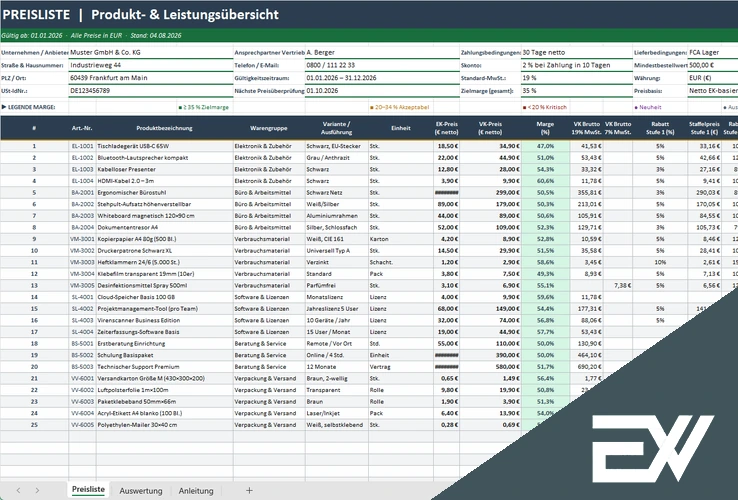Select 7,38 € in VK Brutto 7% column
This screenshot has width=738, height=500.
click(618, 285)
